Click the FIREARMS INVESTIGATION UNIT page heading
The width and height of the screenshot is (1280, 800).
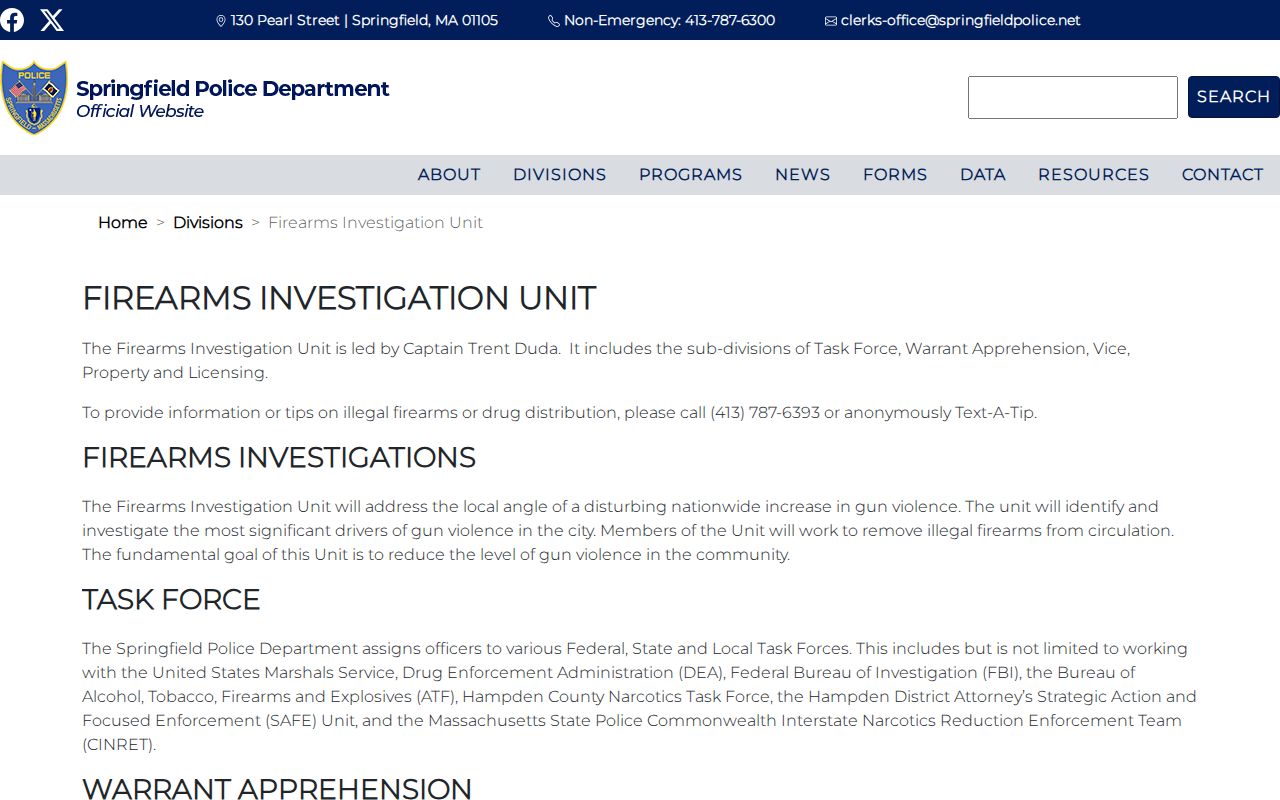(x=339, y=298)
